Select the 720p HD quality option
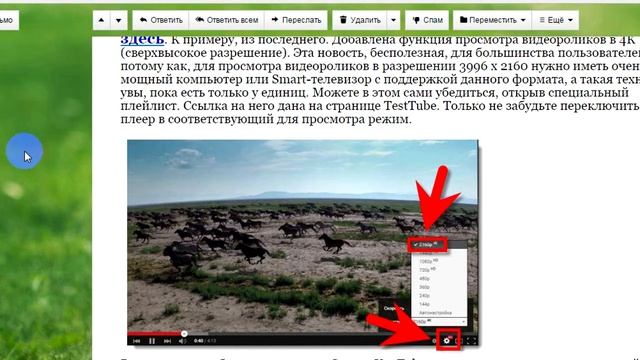The width and height of the screenshot is (640, 360). [427, 270]
